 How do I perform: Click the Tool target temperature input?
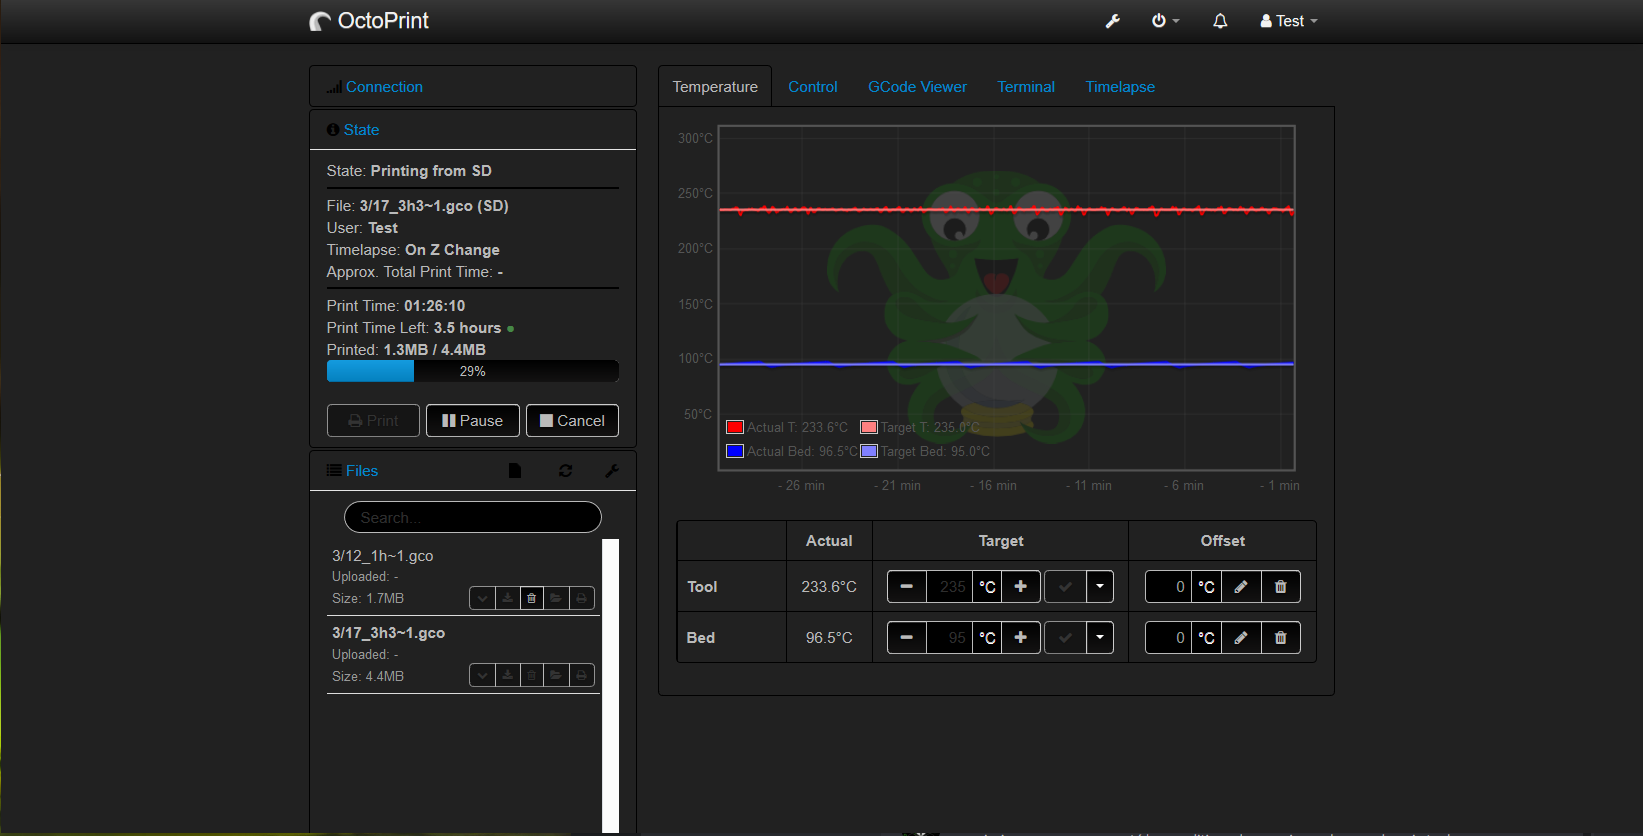click(x=950, y=587)
